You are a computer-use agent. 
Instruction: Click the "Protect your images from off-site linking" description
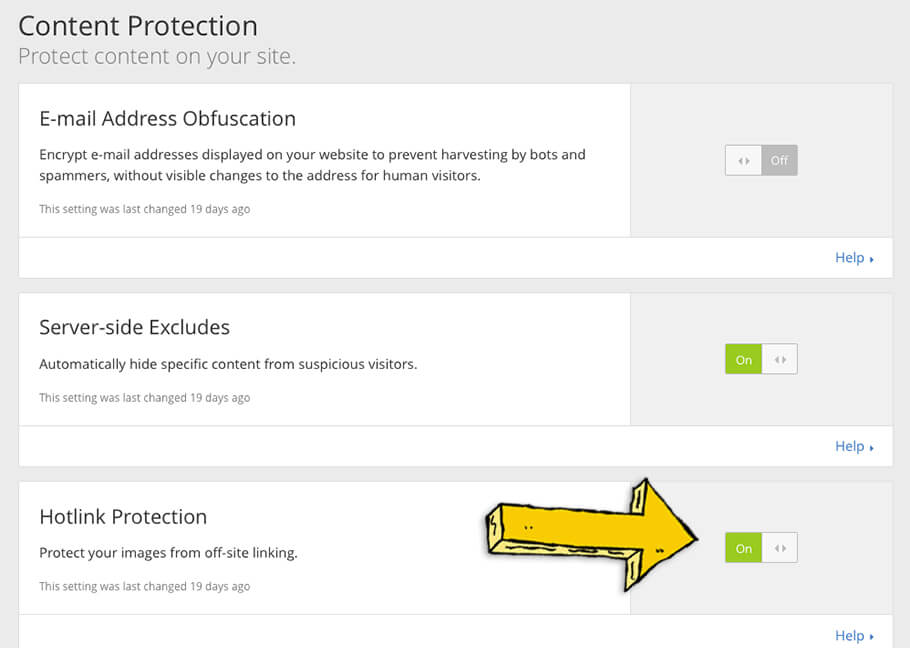[x=168, y=552]
